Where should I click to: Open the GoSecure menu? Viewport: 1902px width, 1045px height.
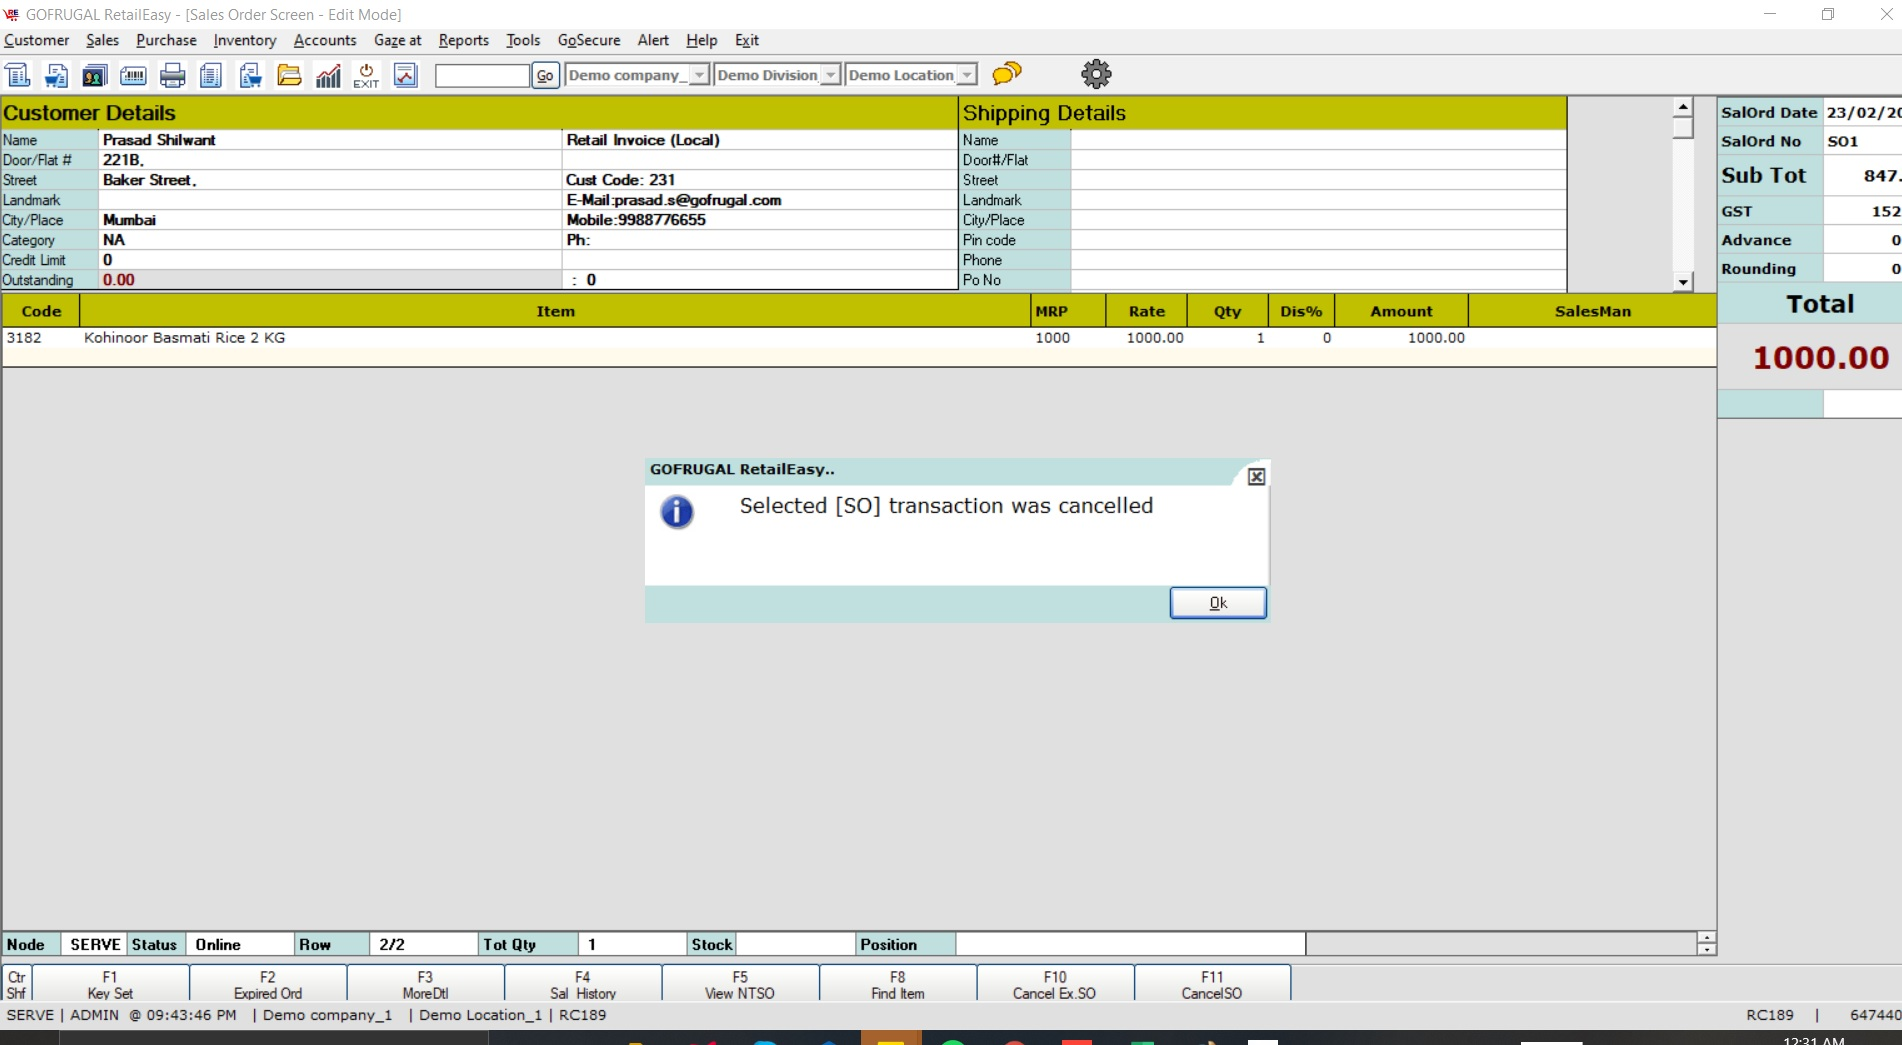click(589, 40)
